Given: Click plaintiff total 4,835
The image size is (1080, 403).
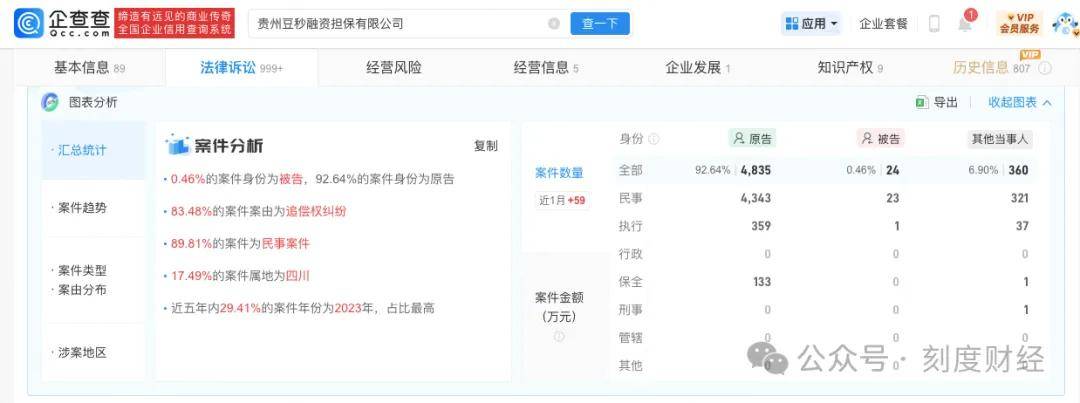Looking at the screenshot, I should 756,170.
